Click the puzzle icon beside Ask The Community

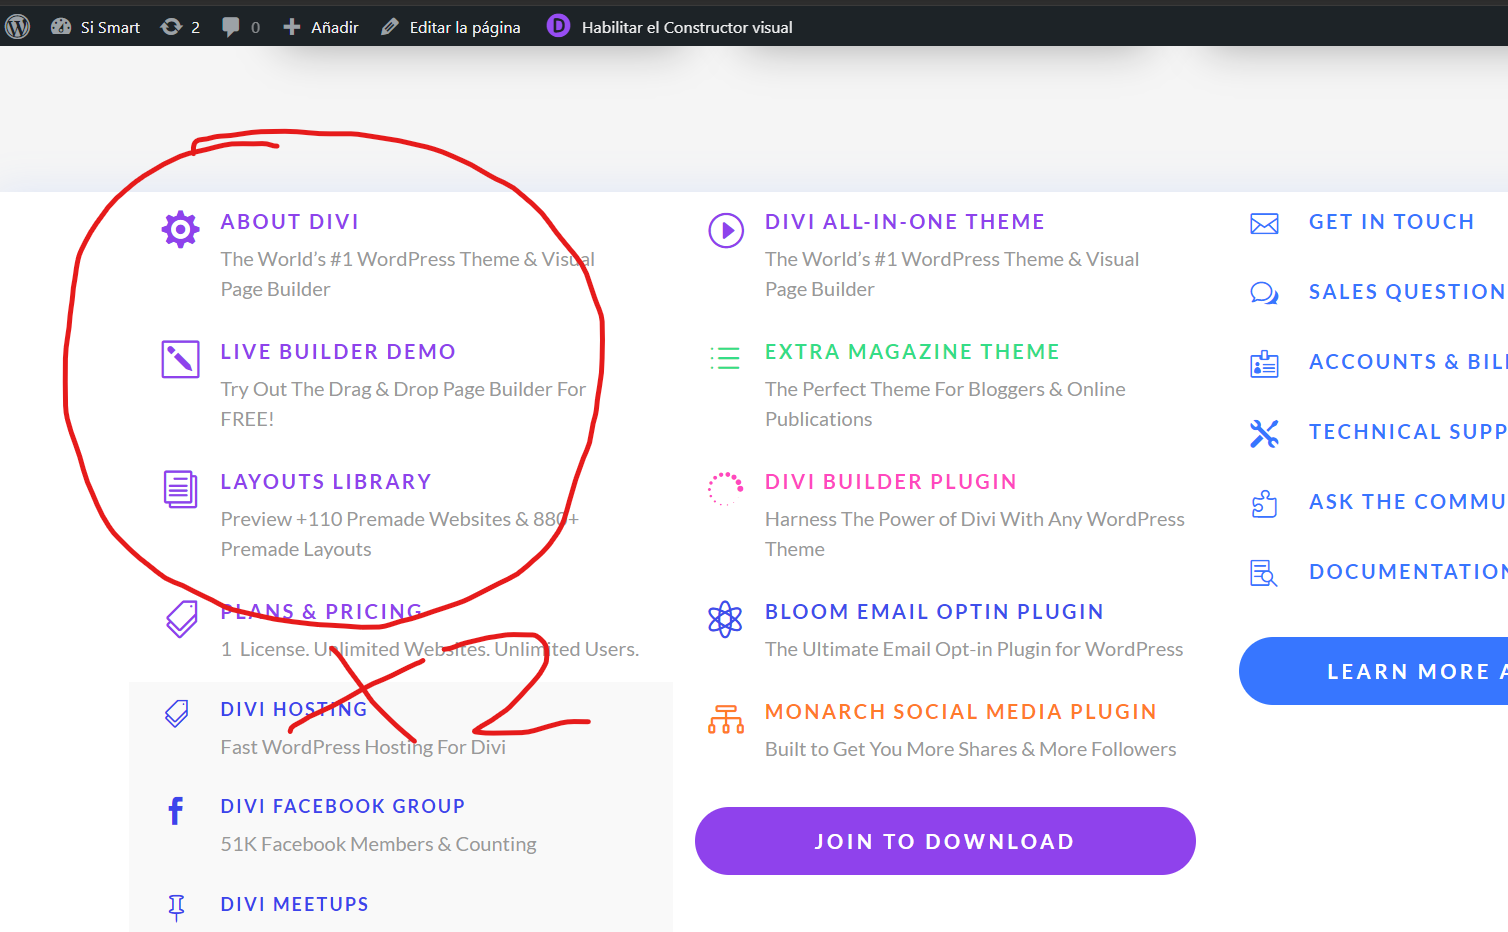[x=1264, y=503]
